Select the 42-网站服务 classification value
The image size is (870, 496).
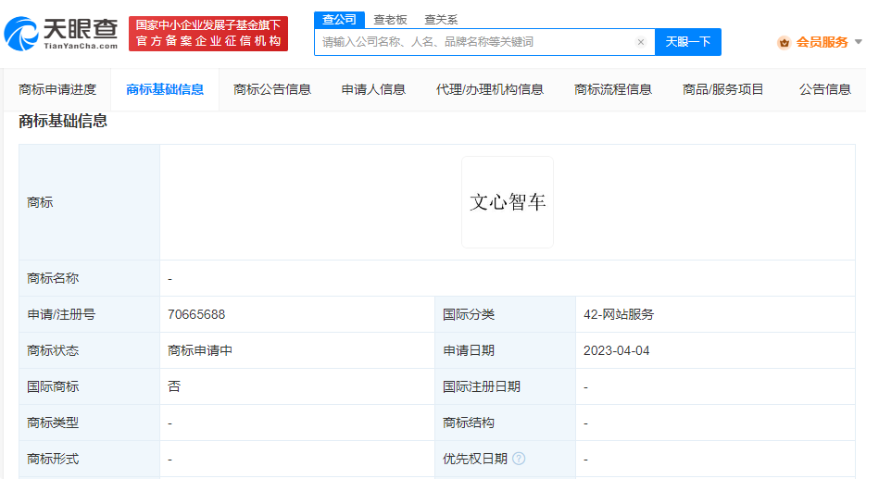(619, 315)
